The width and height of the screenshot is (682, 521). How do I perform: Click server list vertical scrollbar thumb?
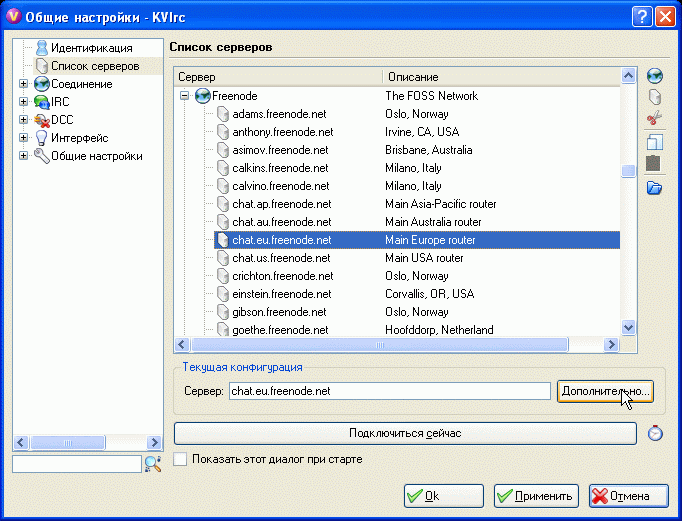[628, 171]
